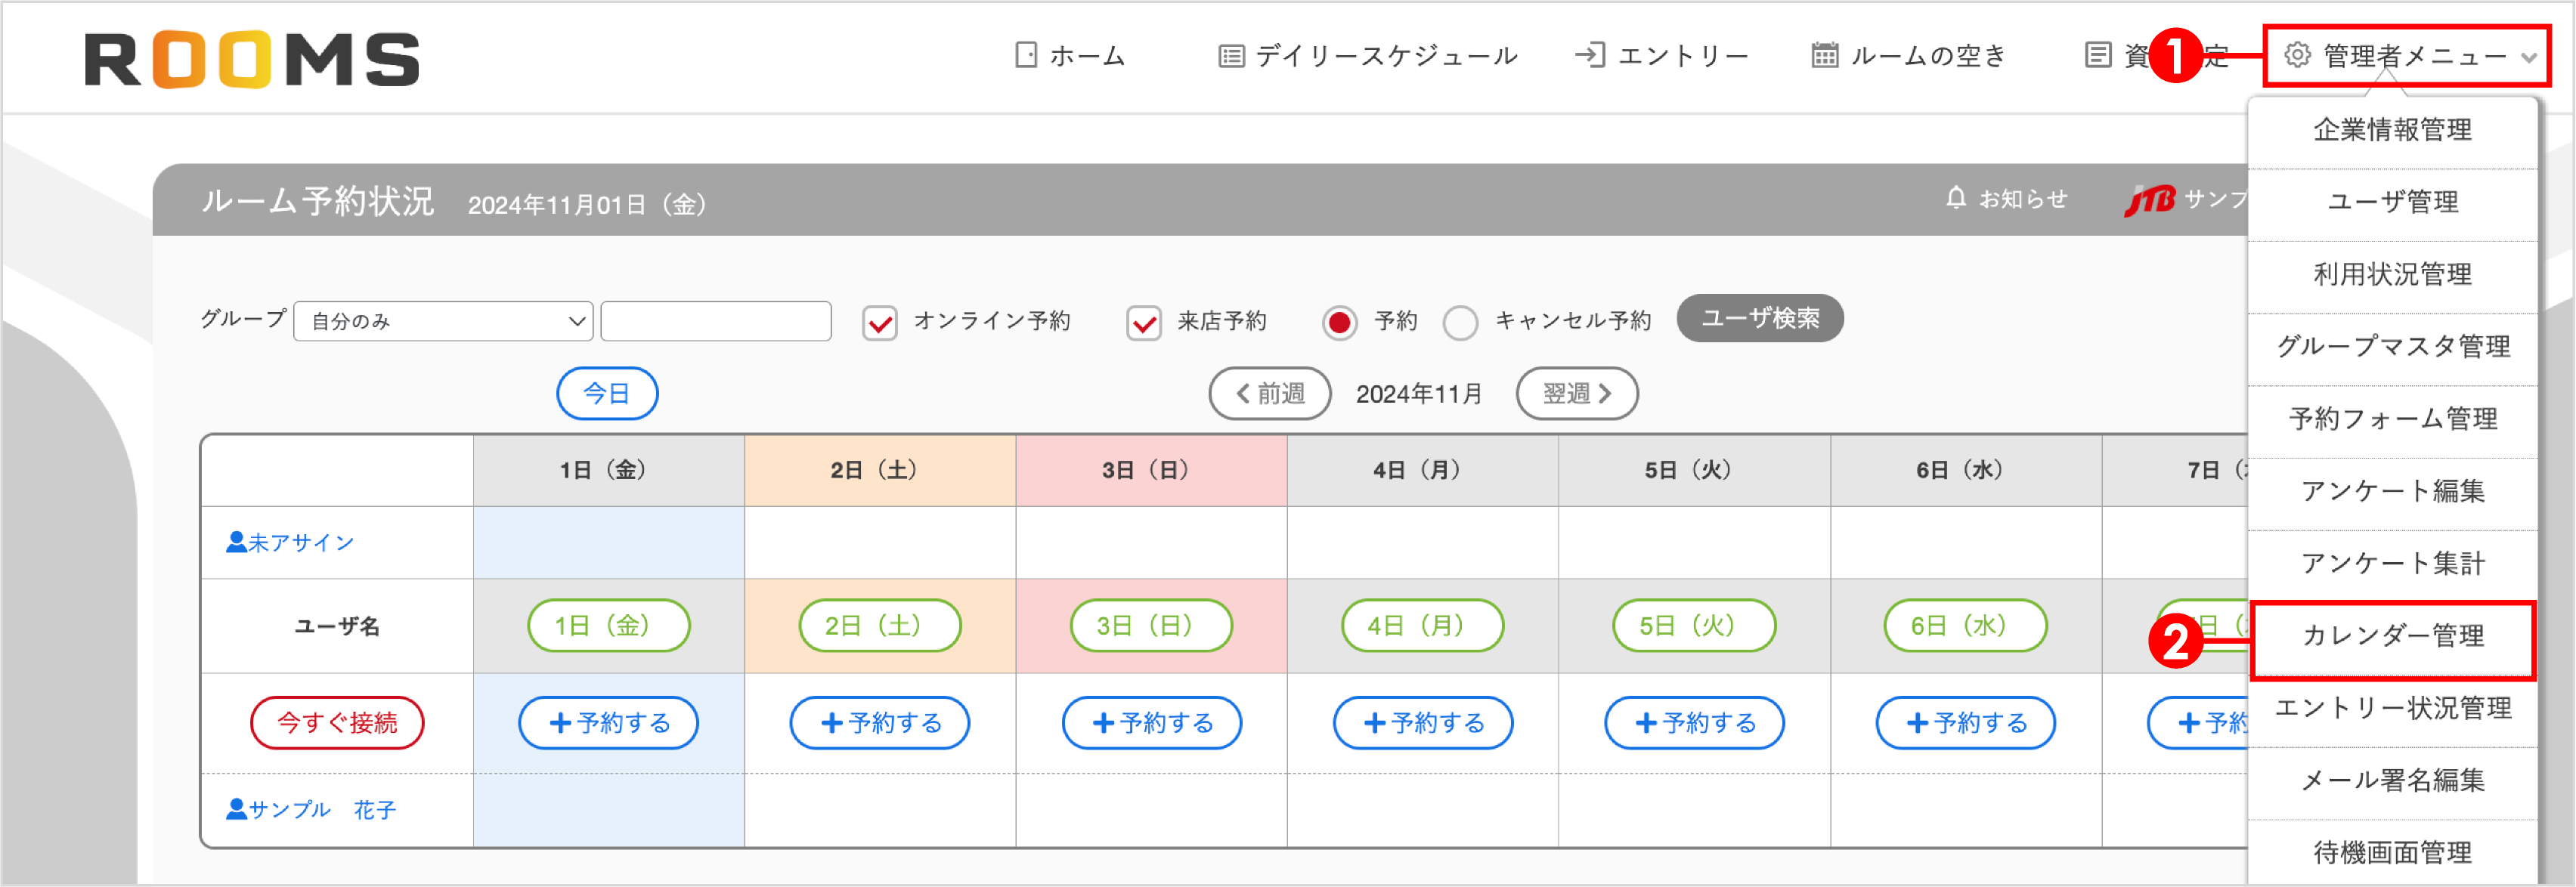Uncheck the オンライン予約 checkbox

(879, 322)
